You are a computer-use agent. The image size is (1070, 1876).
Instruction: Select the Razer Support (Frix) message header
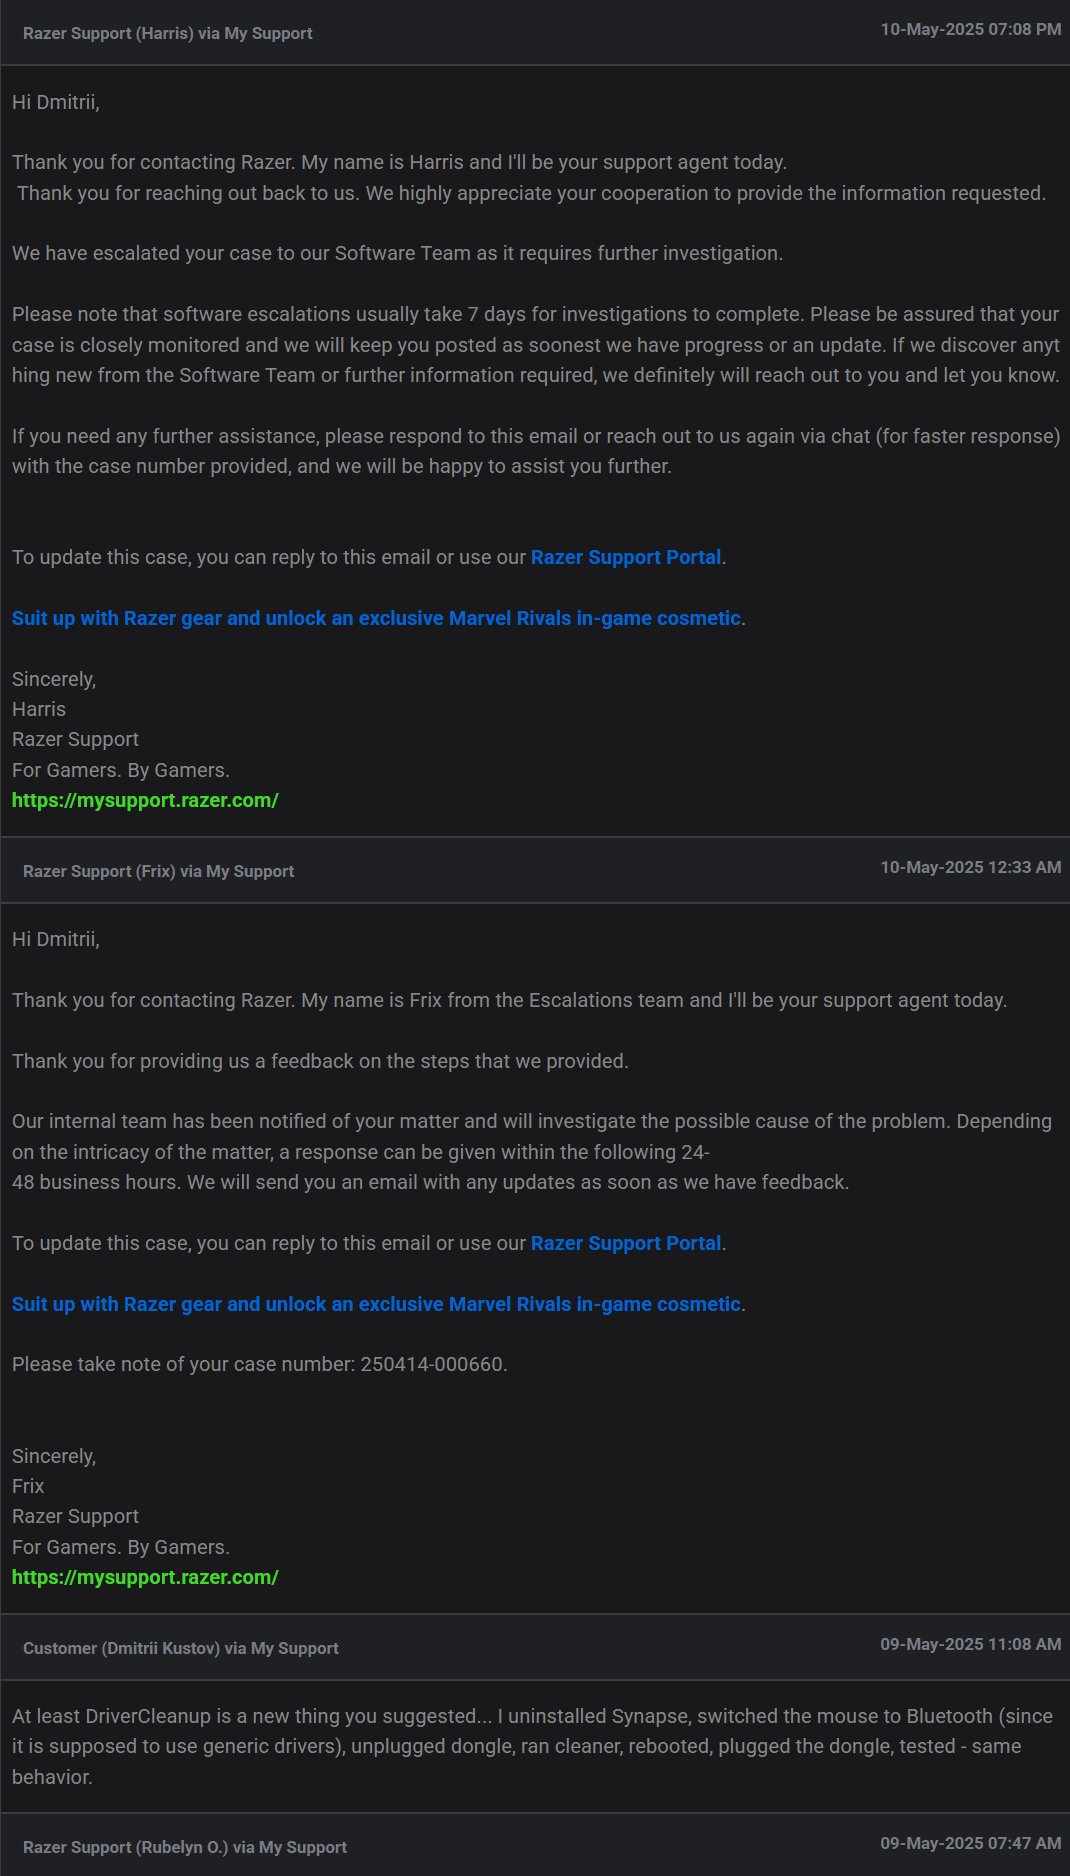click(535, 871)
